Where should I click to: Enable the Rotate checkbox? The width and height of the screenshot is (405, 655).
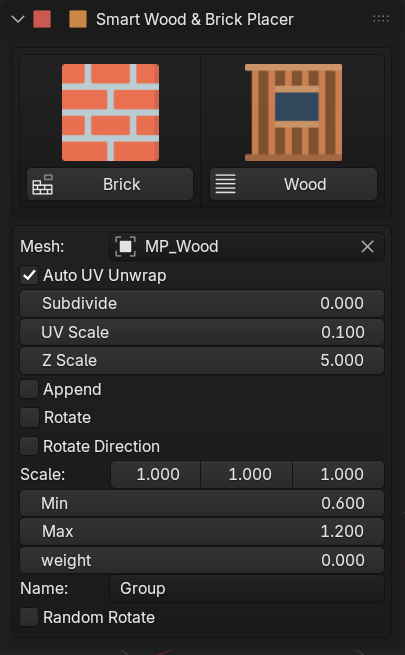tap(29, 418)
